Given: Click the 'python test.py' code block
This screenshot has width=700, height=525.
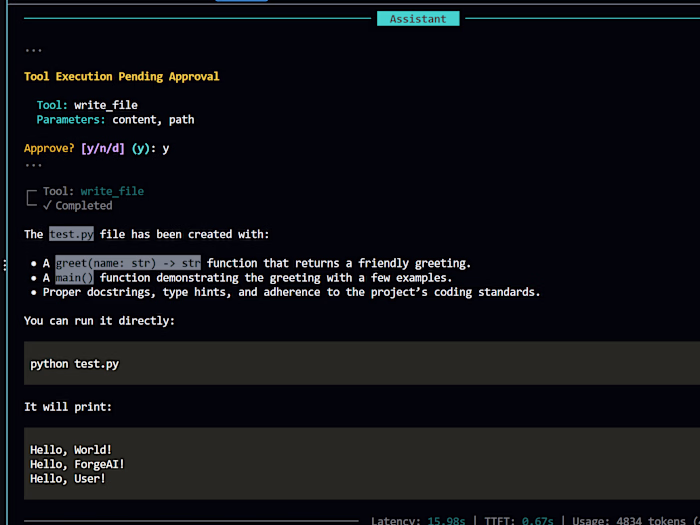Looking at the screenshot, I should (362, 363).
